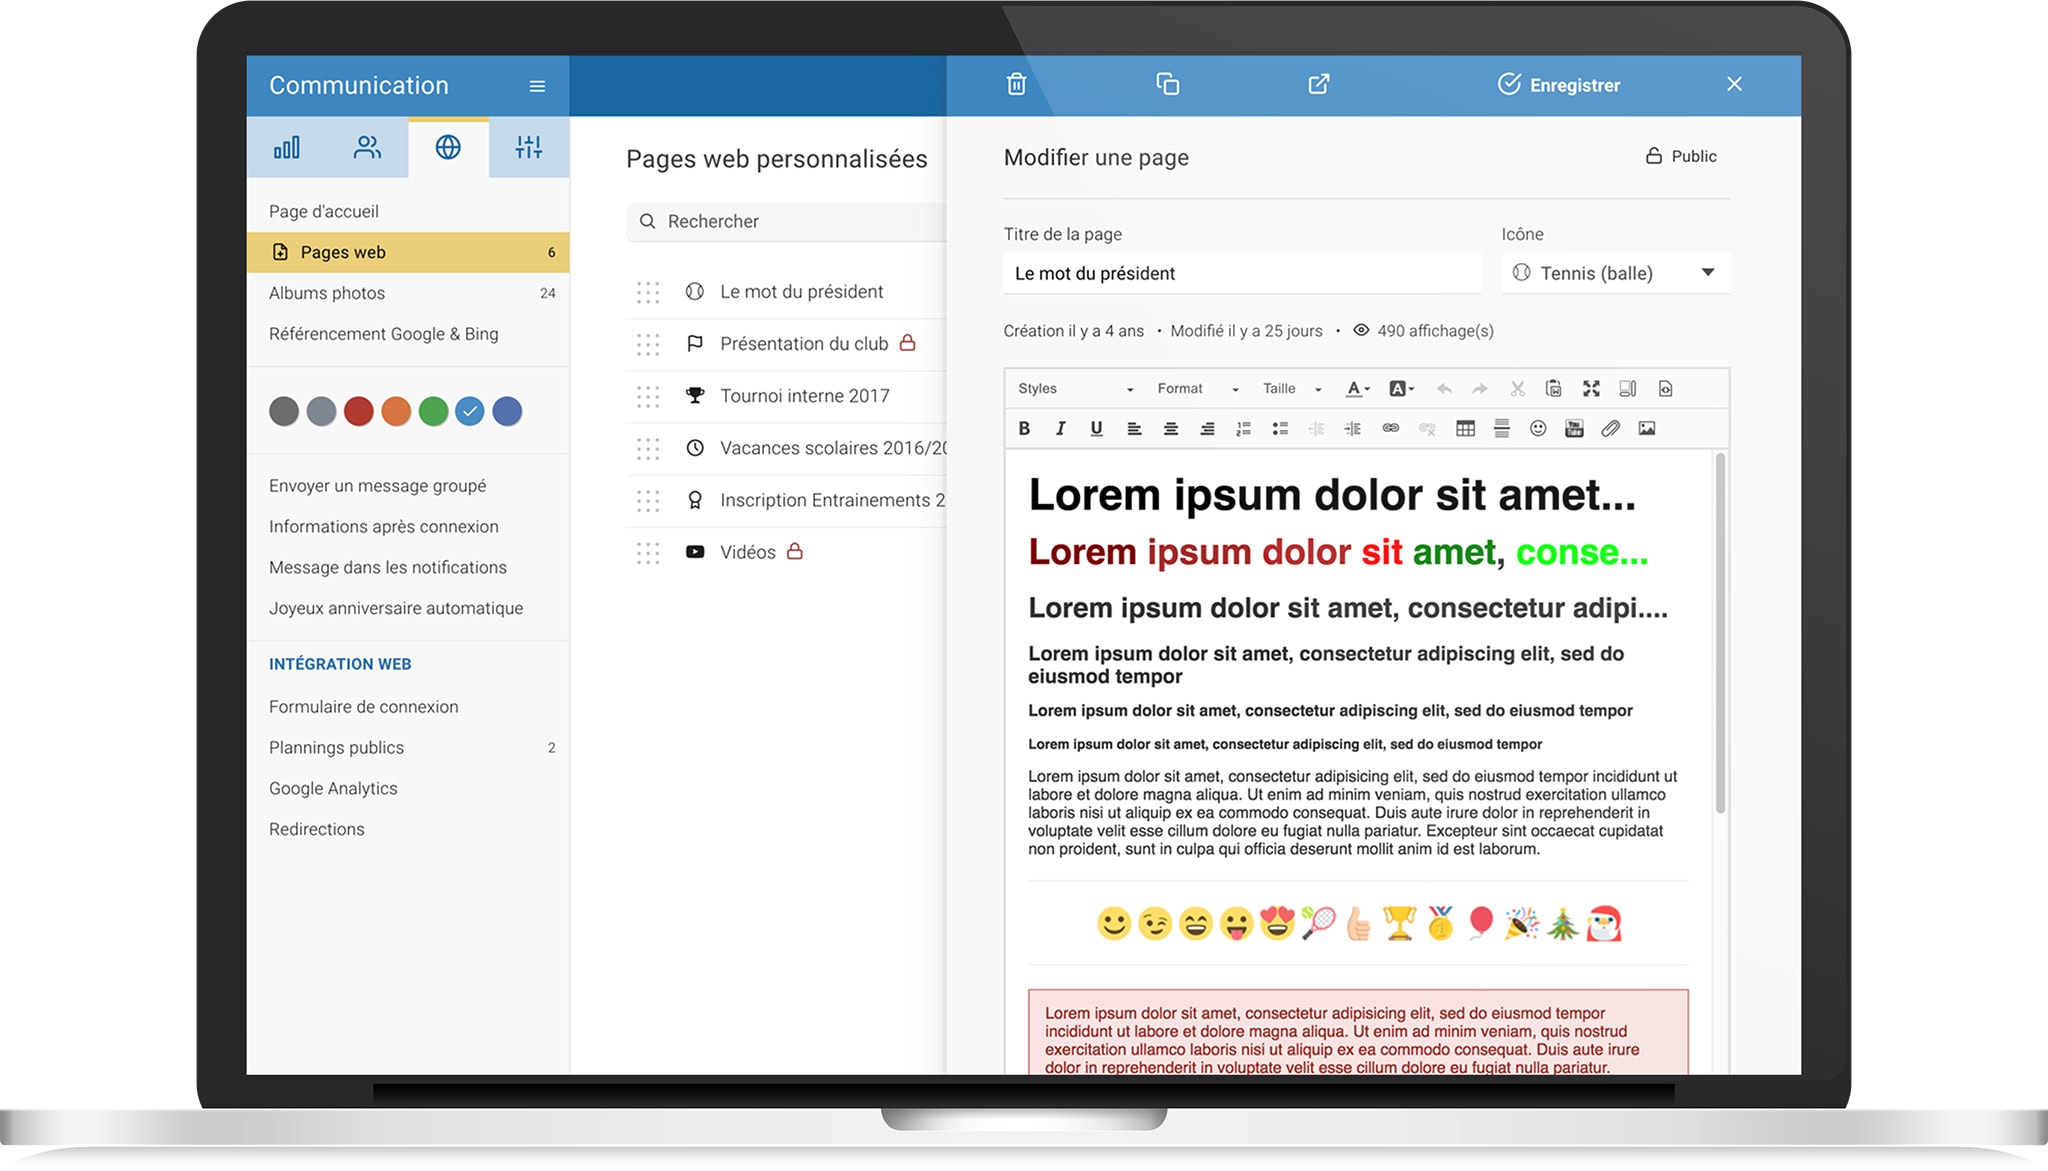This screenshot has height=1171, width=2048.
Task: Select the green color swatch
Action: coord(433,411)
